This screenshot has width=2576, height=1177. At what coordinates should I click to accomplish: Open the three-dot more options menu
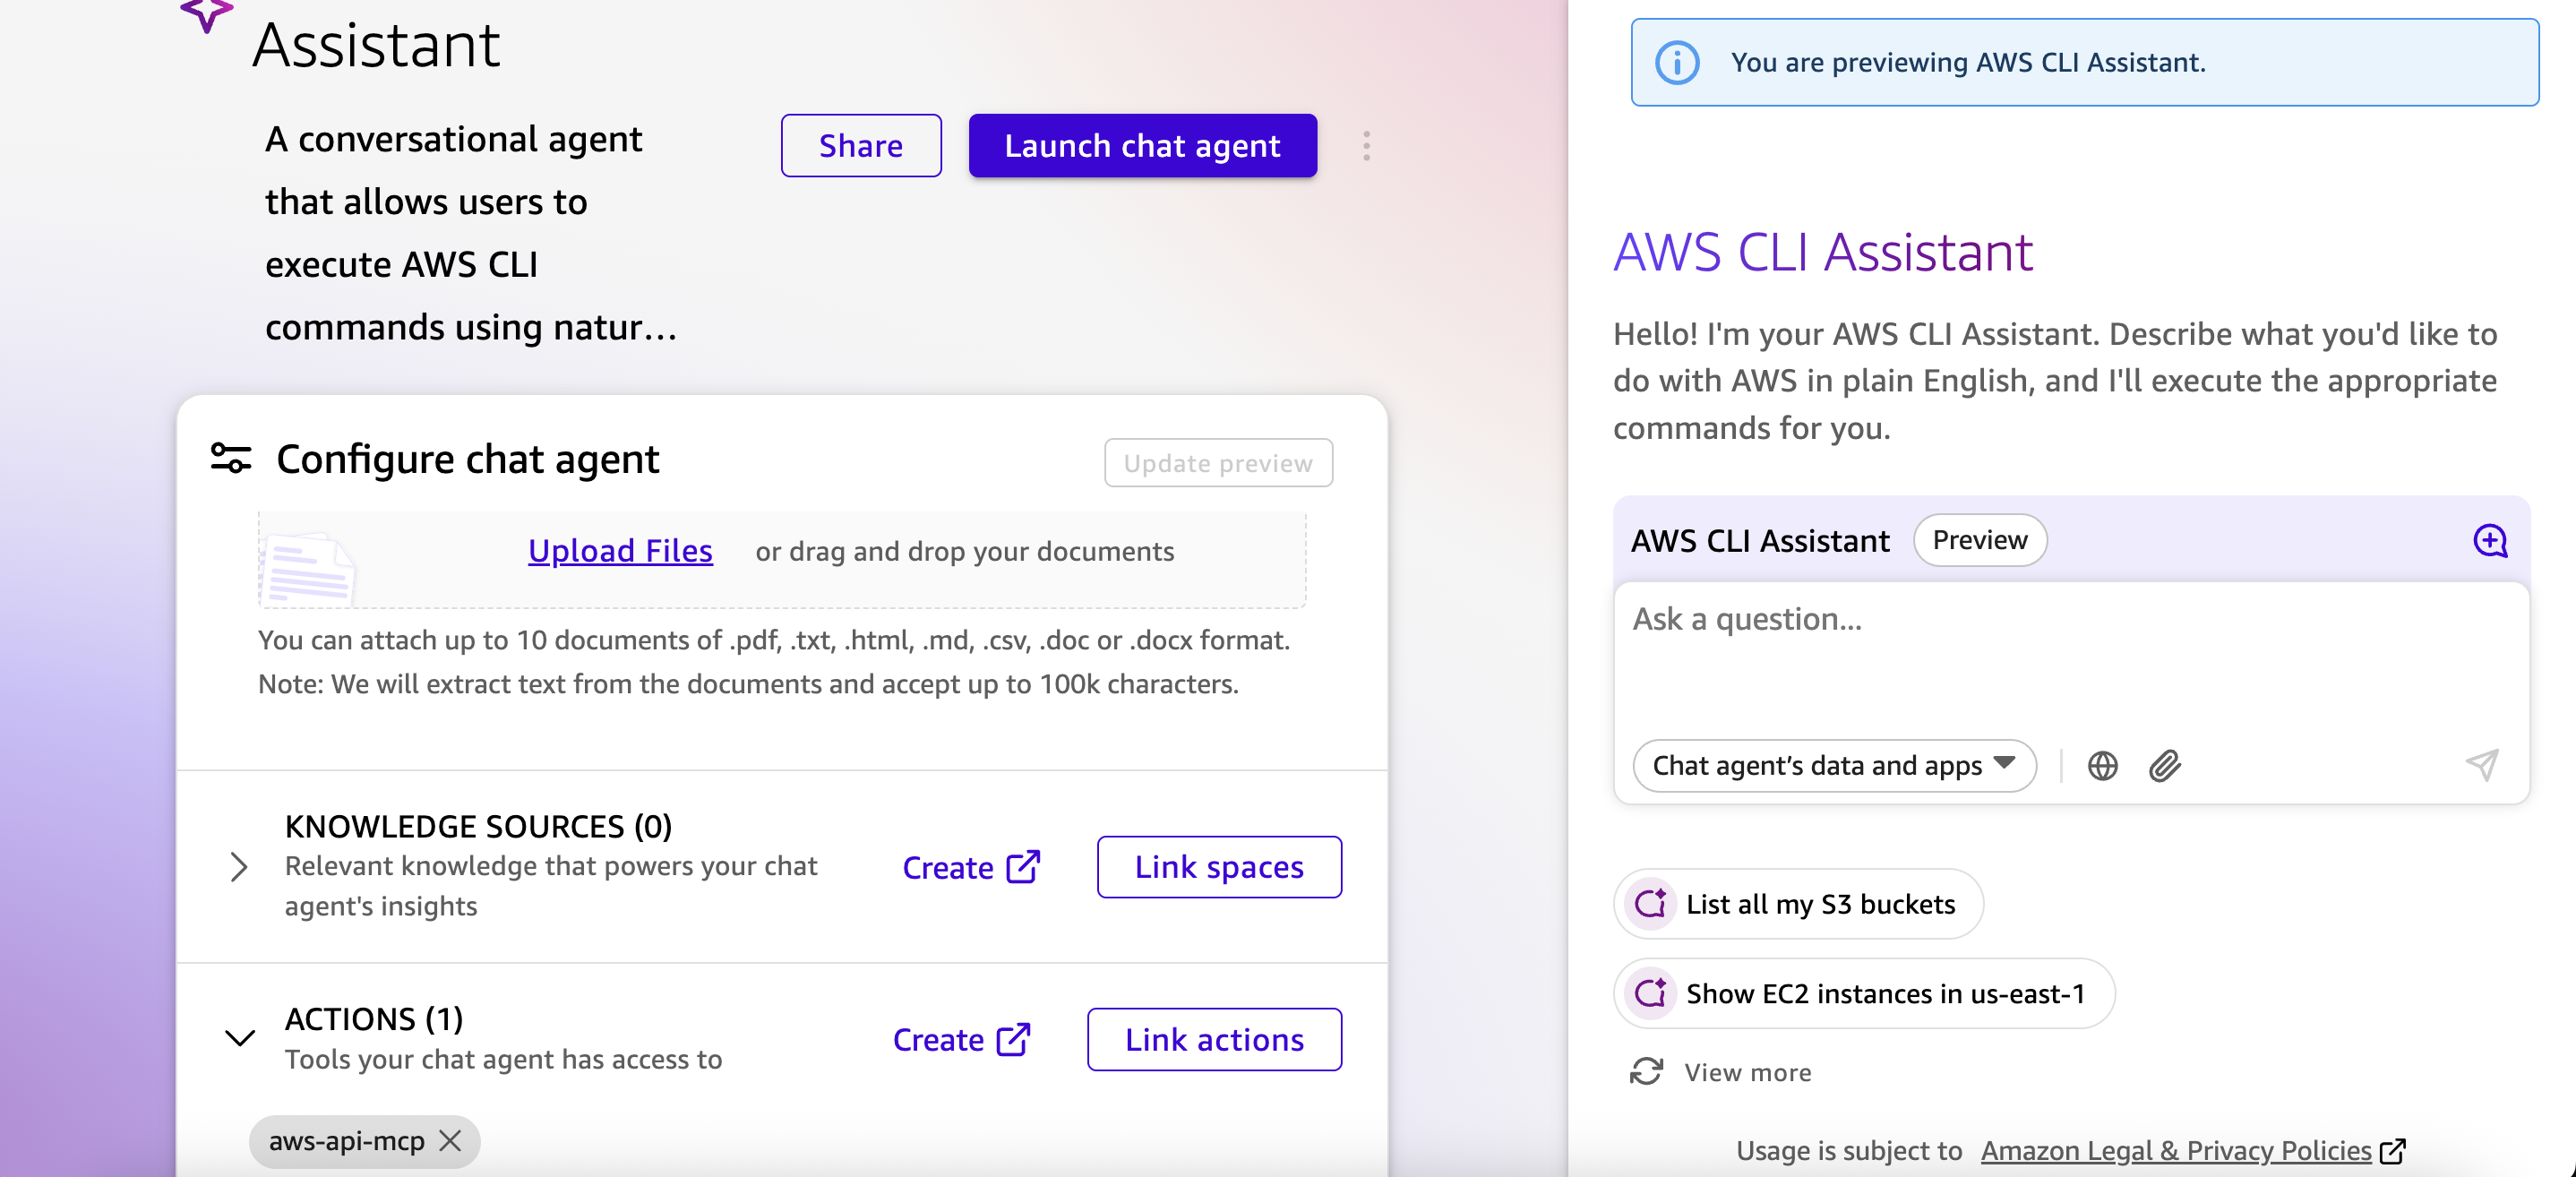[x=1366, y=146]
